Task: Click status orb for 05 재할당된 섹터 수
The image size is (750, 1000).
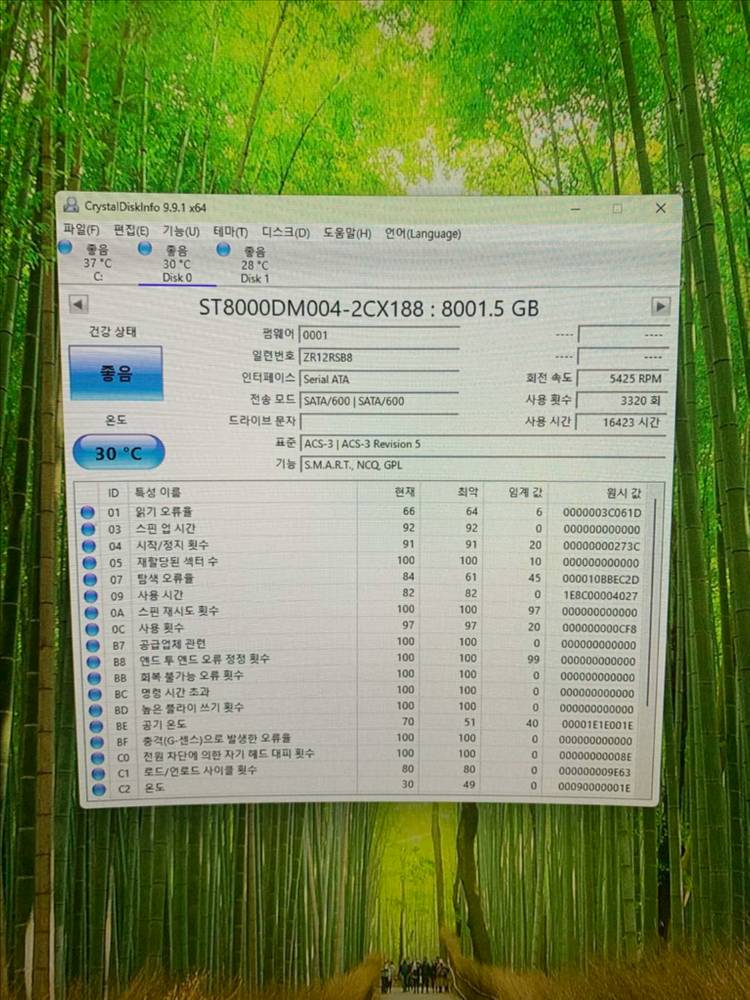Action: tap(90, 562)
